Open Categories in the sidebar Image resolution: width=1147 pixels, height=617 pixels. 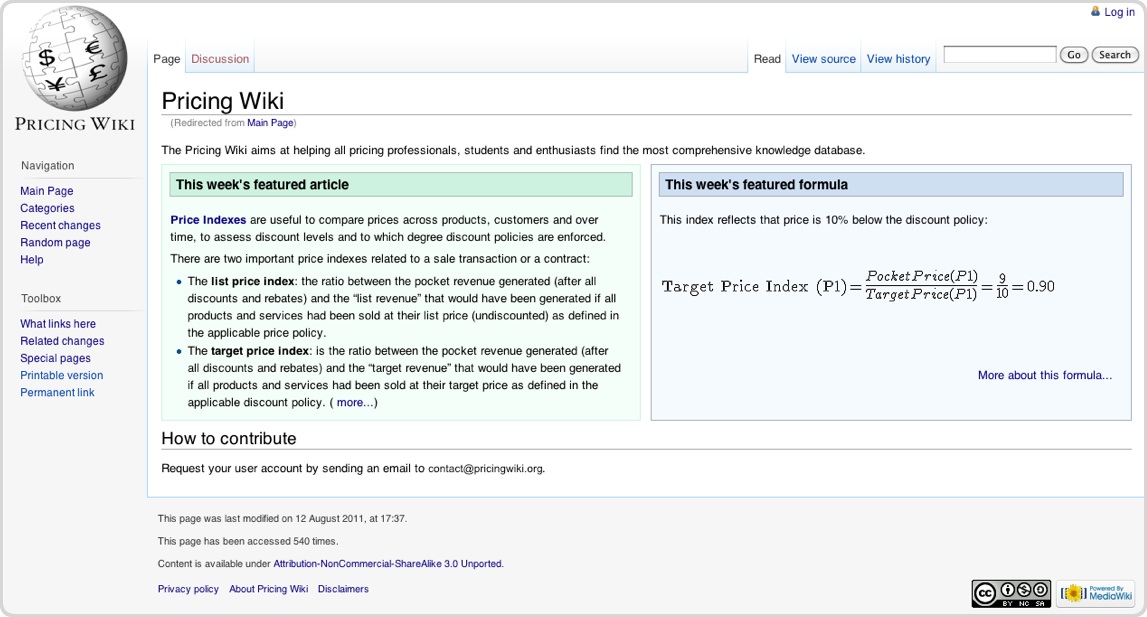pos(48,208)
